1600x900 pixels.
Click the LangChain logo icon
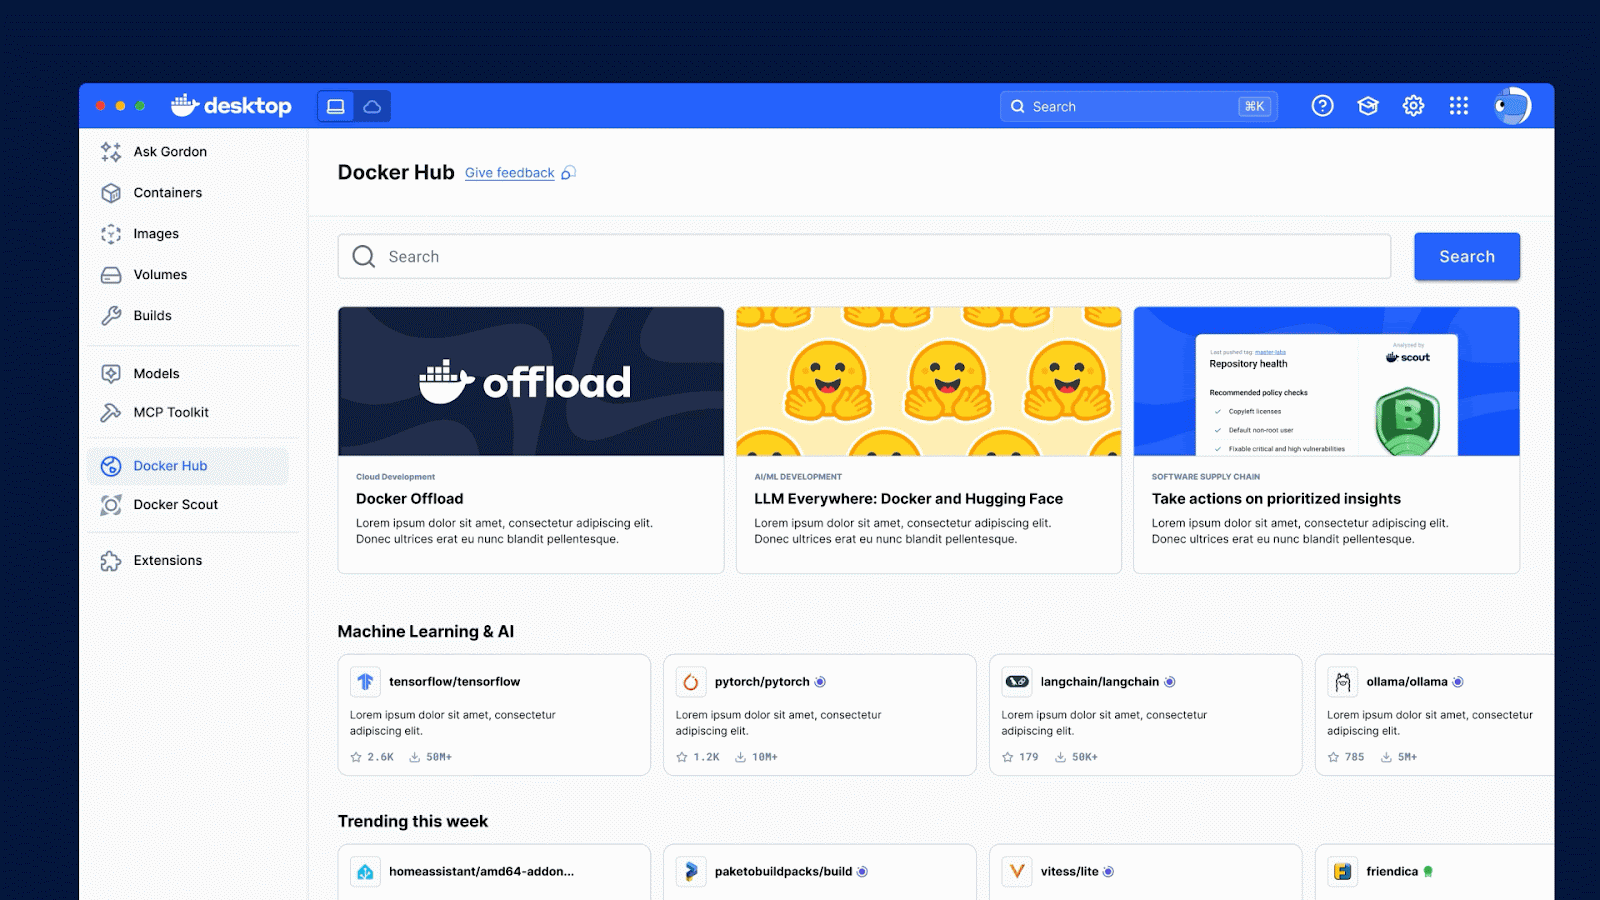pyautogui.click(x=1017, y=682)
